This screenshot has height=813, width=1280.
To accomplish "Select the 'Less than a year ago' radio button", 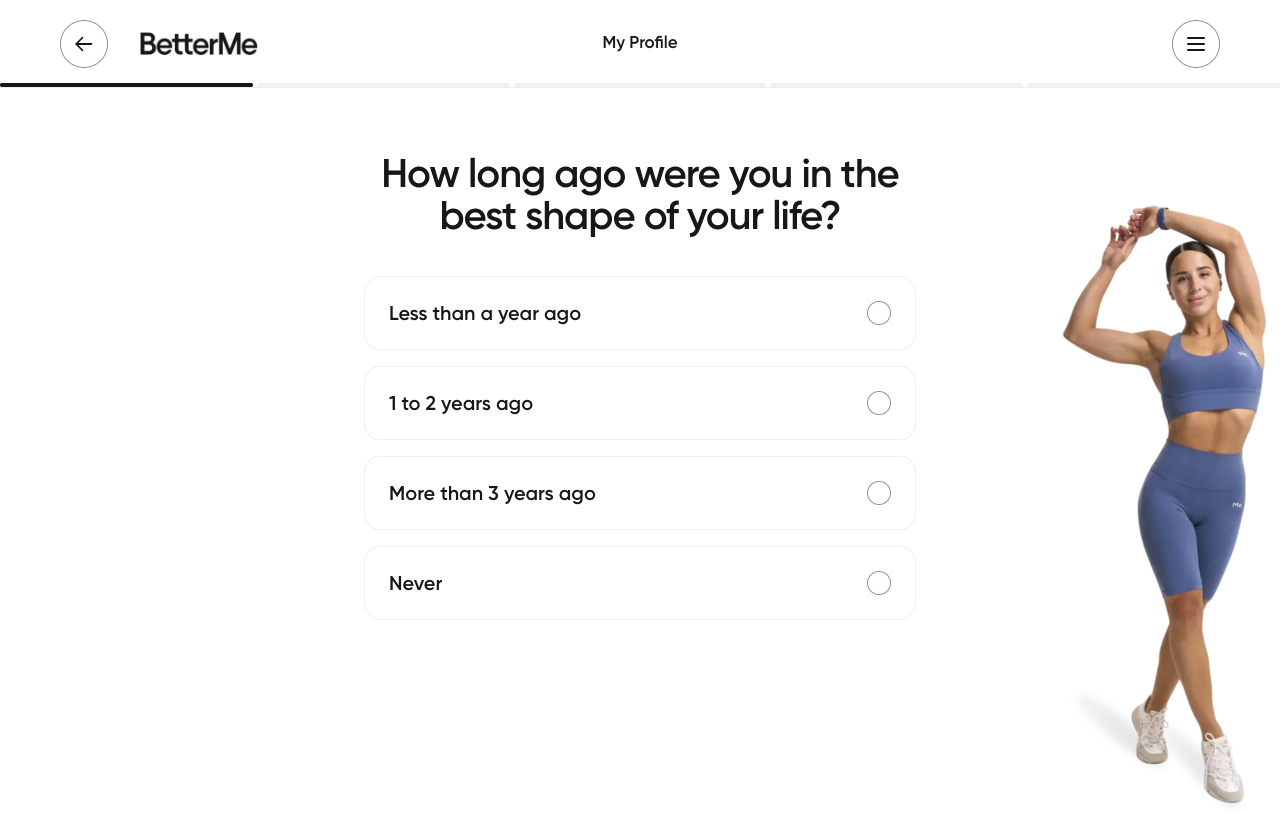I will tap(878, 313).
